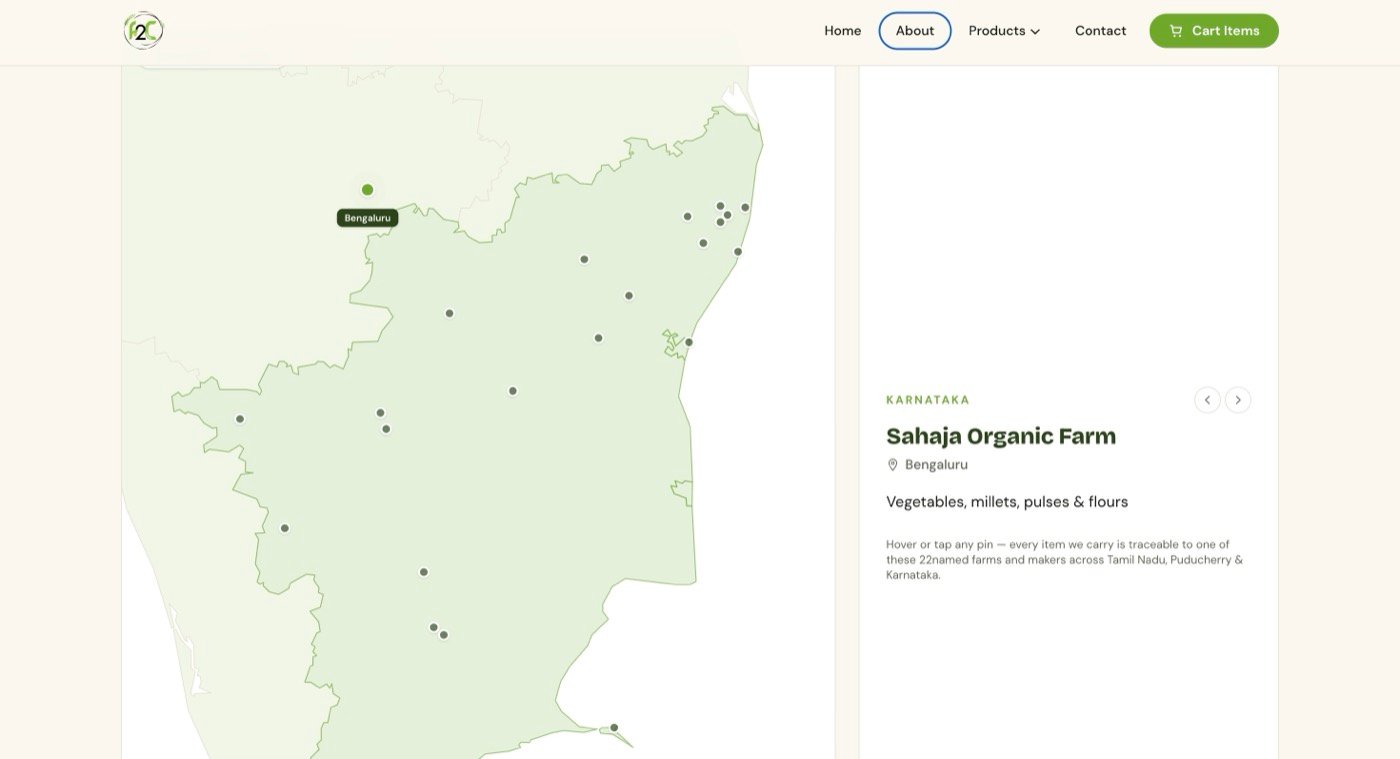Show the previous farm with the left arrow

[1207, 400]
